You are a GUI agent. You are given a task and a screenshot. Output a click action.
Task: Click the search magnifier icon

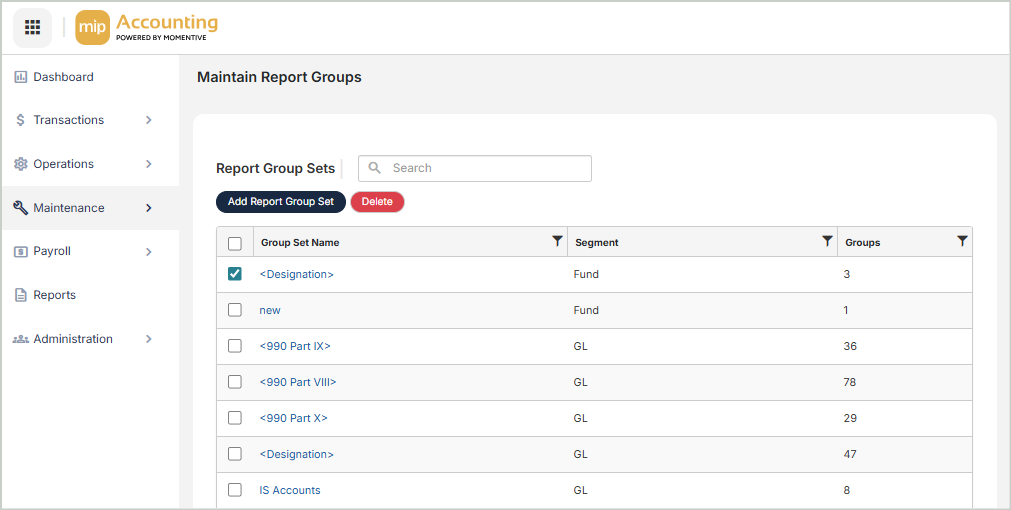point(375,168)
